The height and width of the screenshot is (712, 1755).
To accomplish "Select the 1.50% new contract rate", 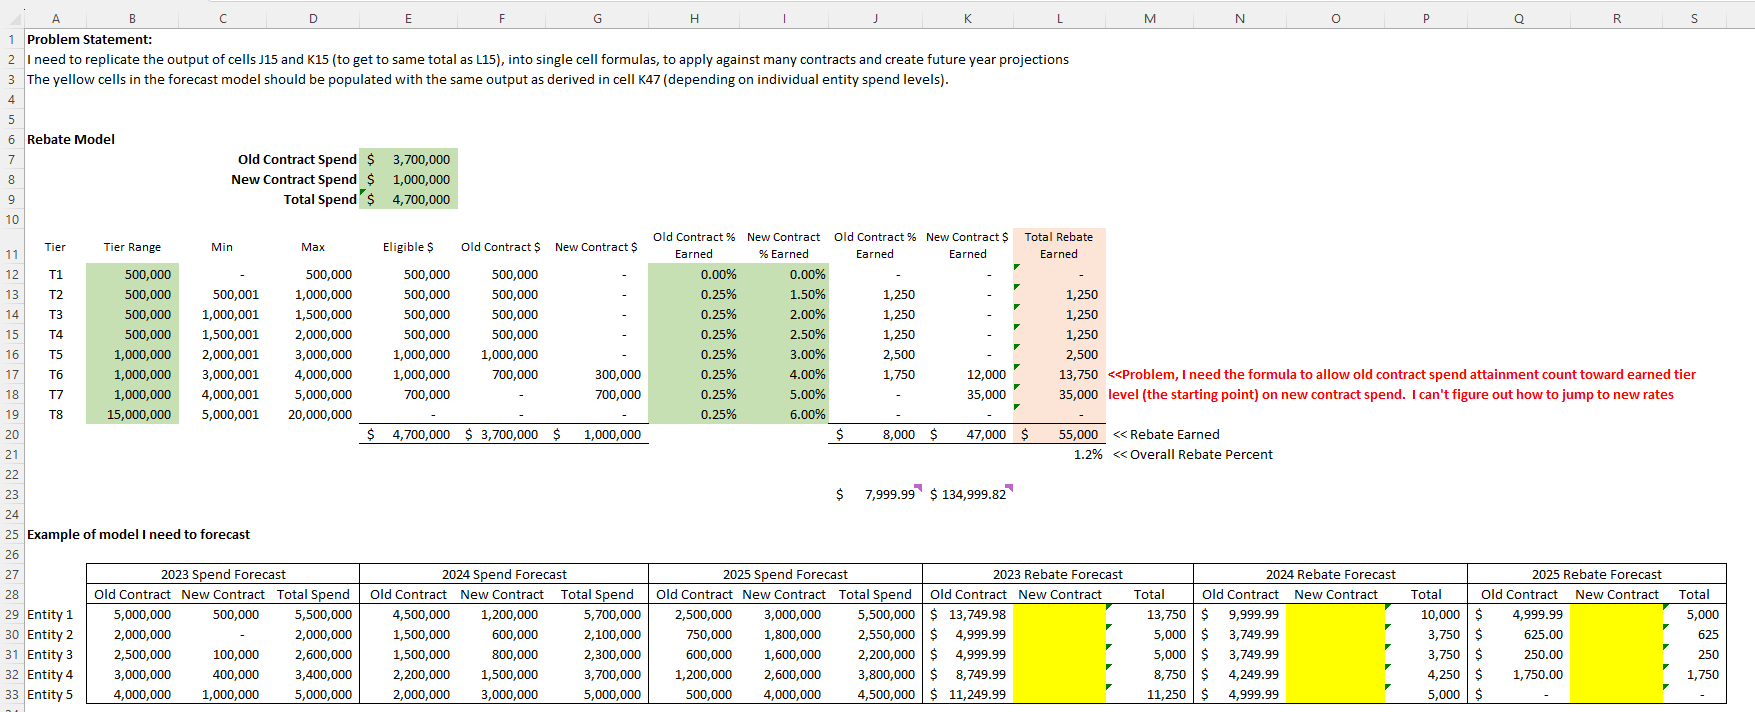I will click(784, 294).
